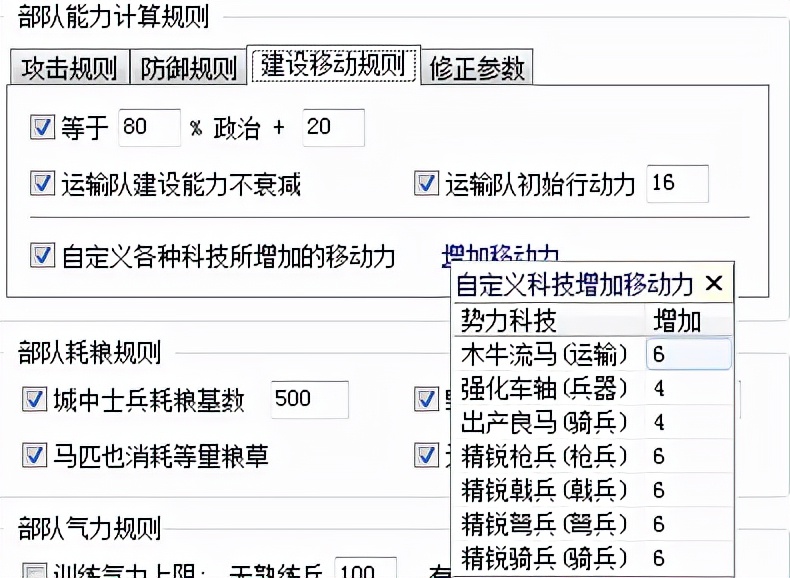The image size is (790, 578).
Task: Toggle 运输队建设能力不衰减 checkbox
Action: (42, 183)
